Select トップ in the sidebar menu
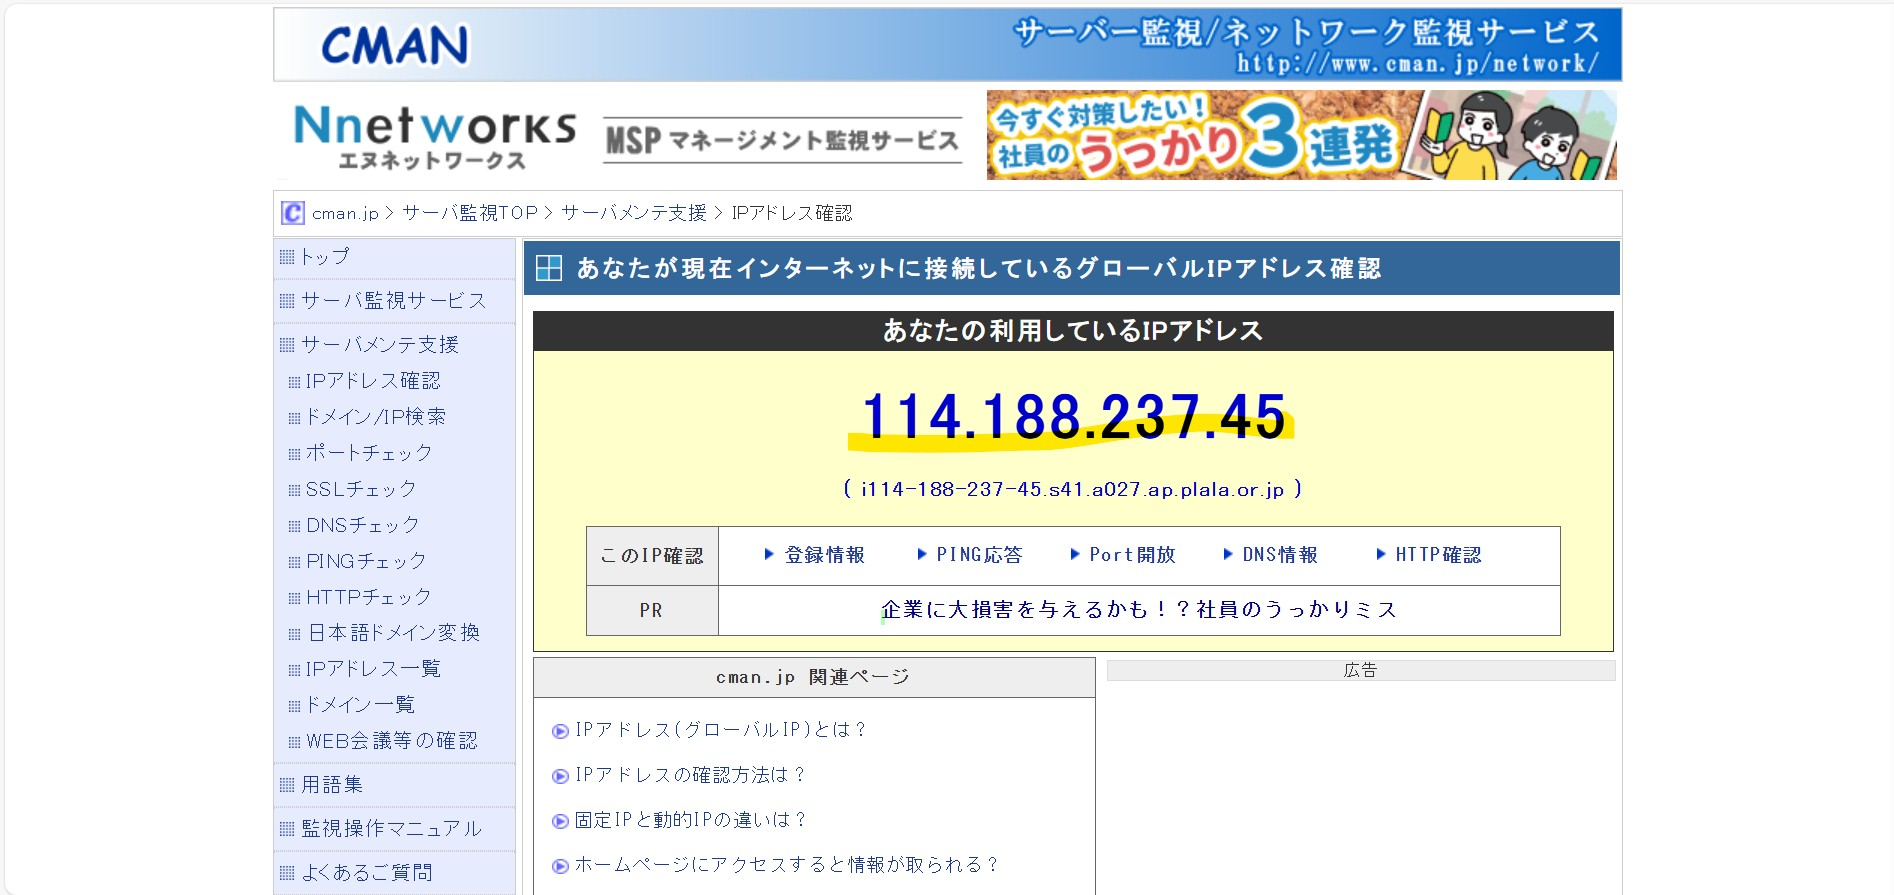Image resolution: width=1894 pixels, height=895 pixels. pyautogui.click(x=325, y=257)
